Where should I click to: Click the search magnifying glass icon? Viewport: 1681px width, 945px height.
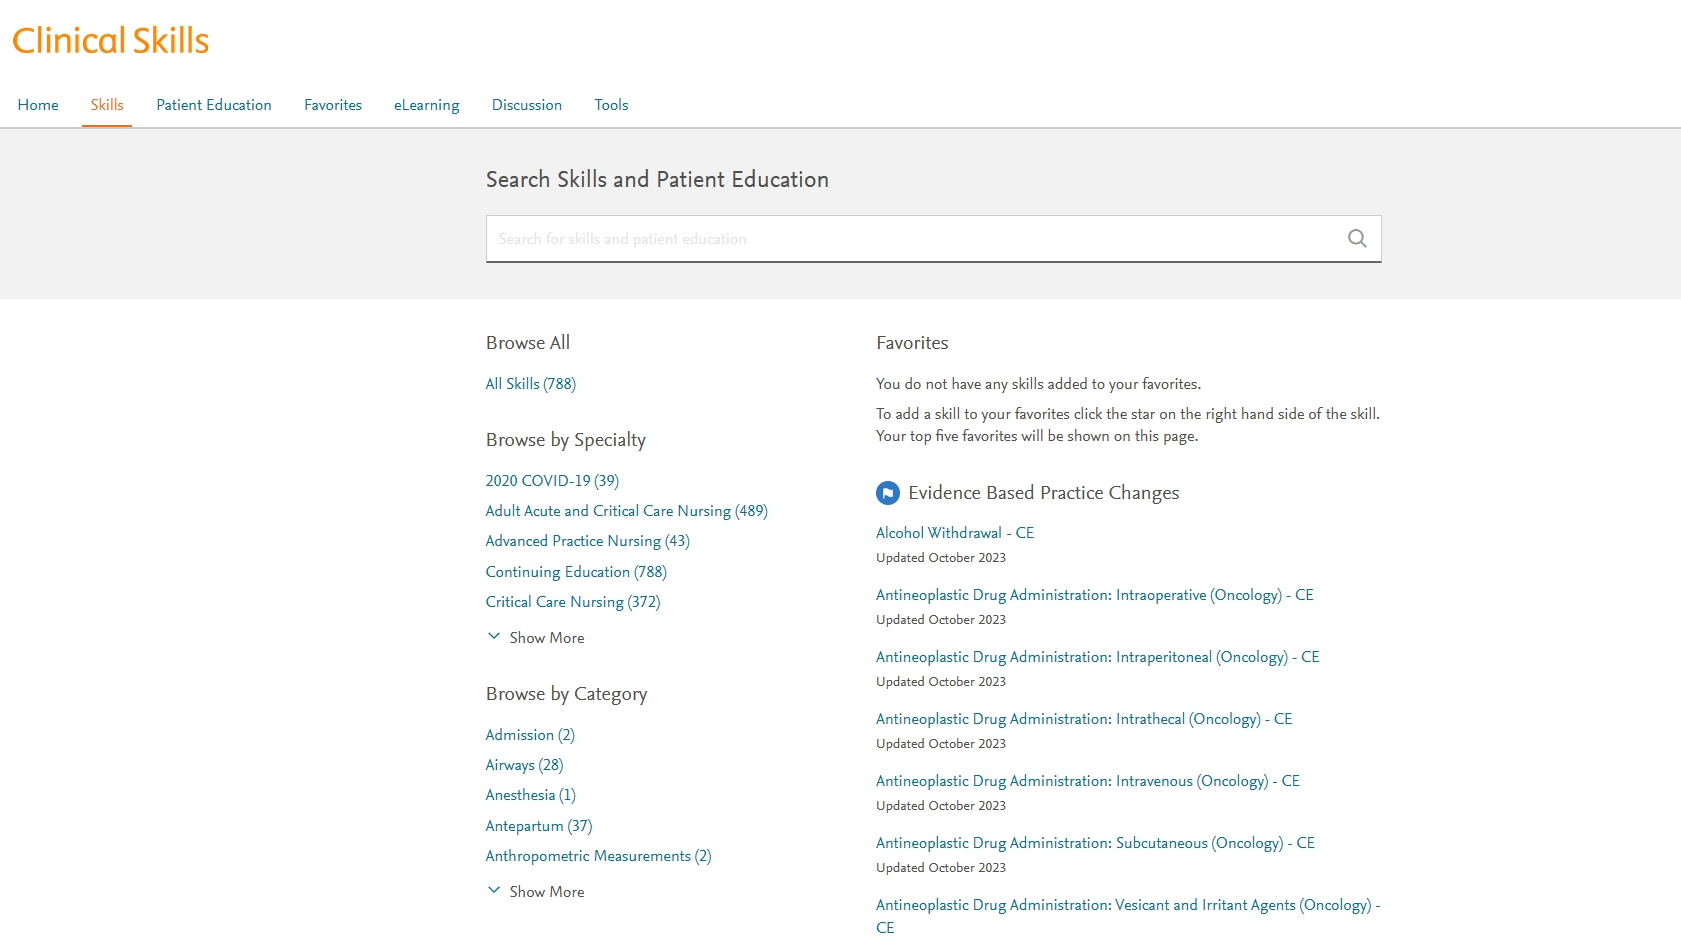point(1356,239)
